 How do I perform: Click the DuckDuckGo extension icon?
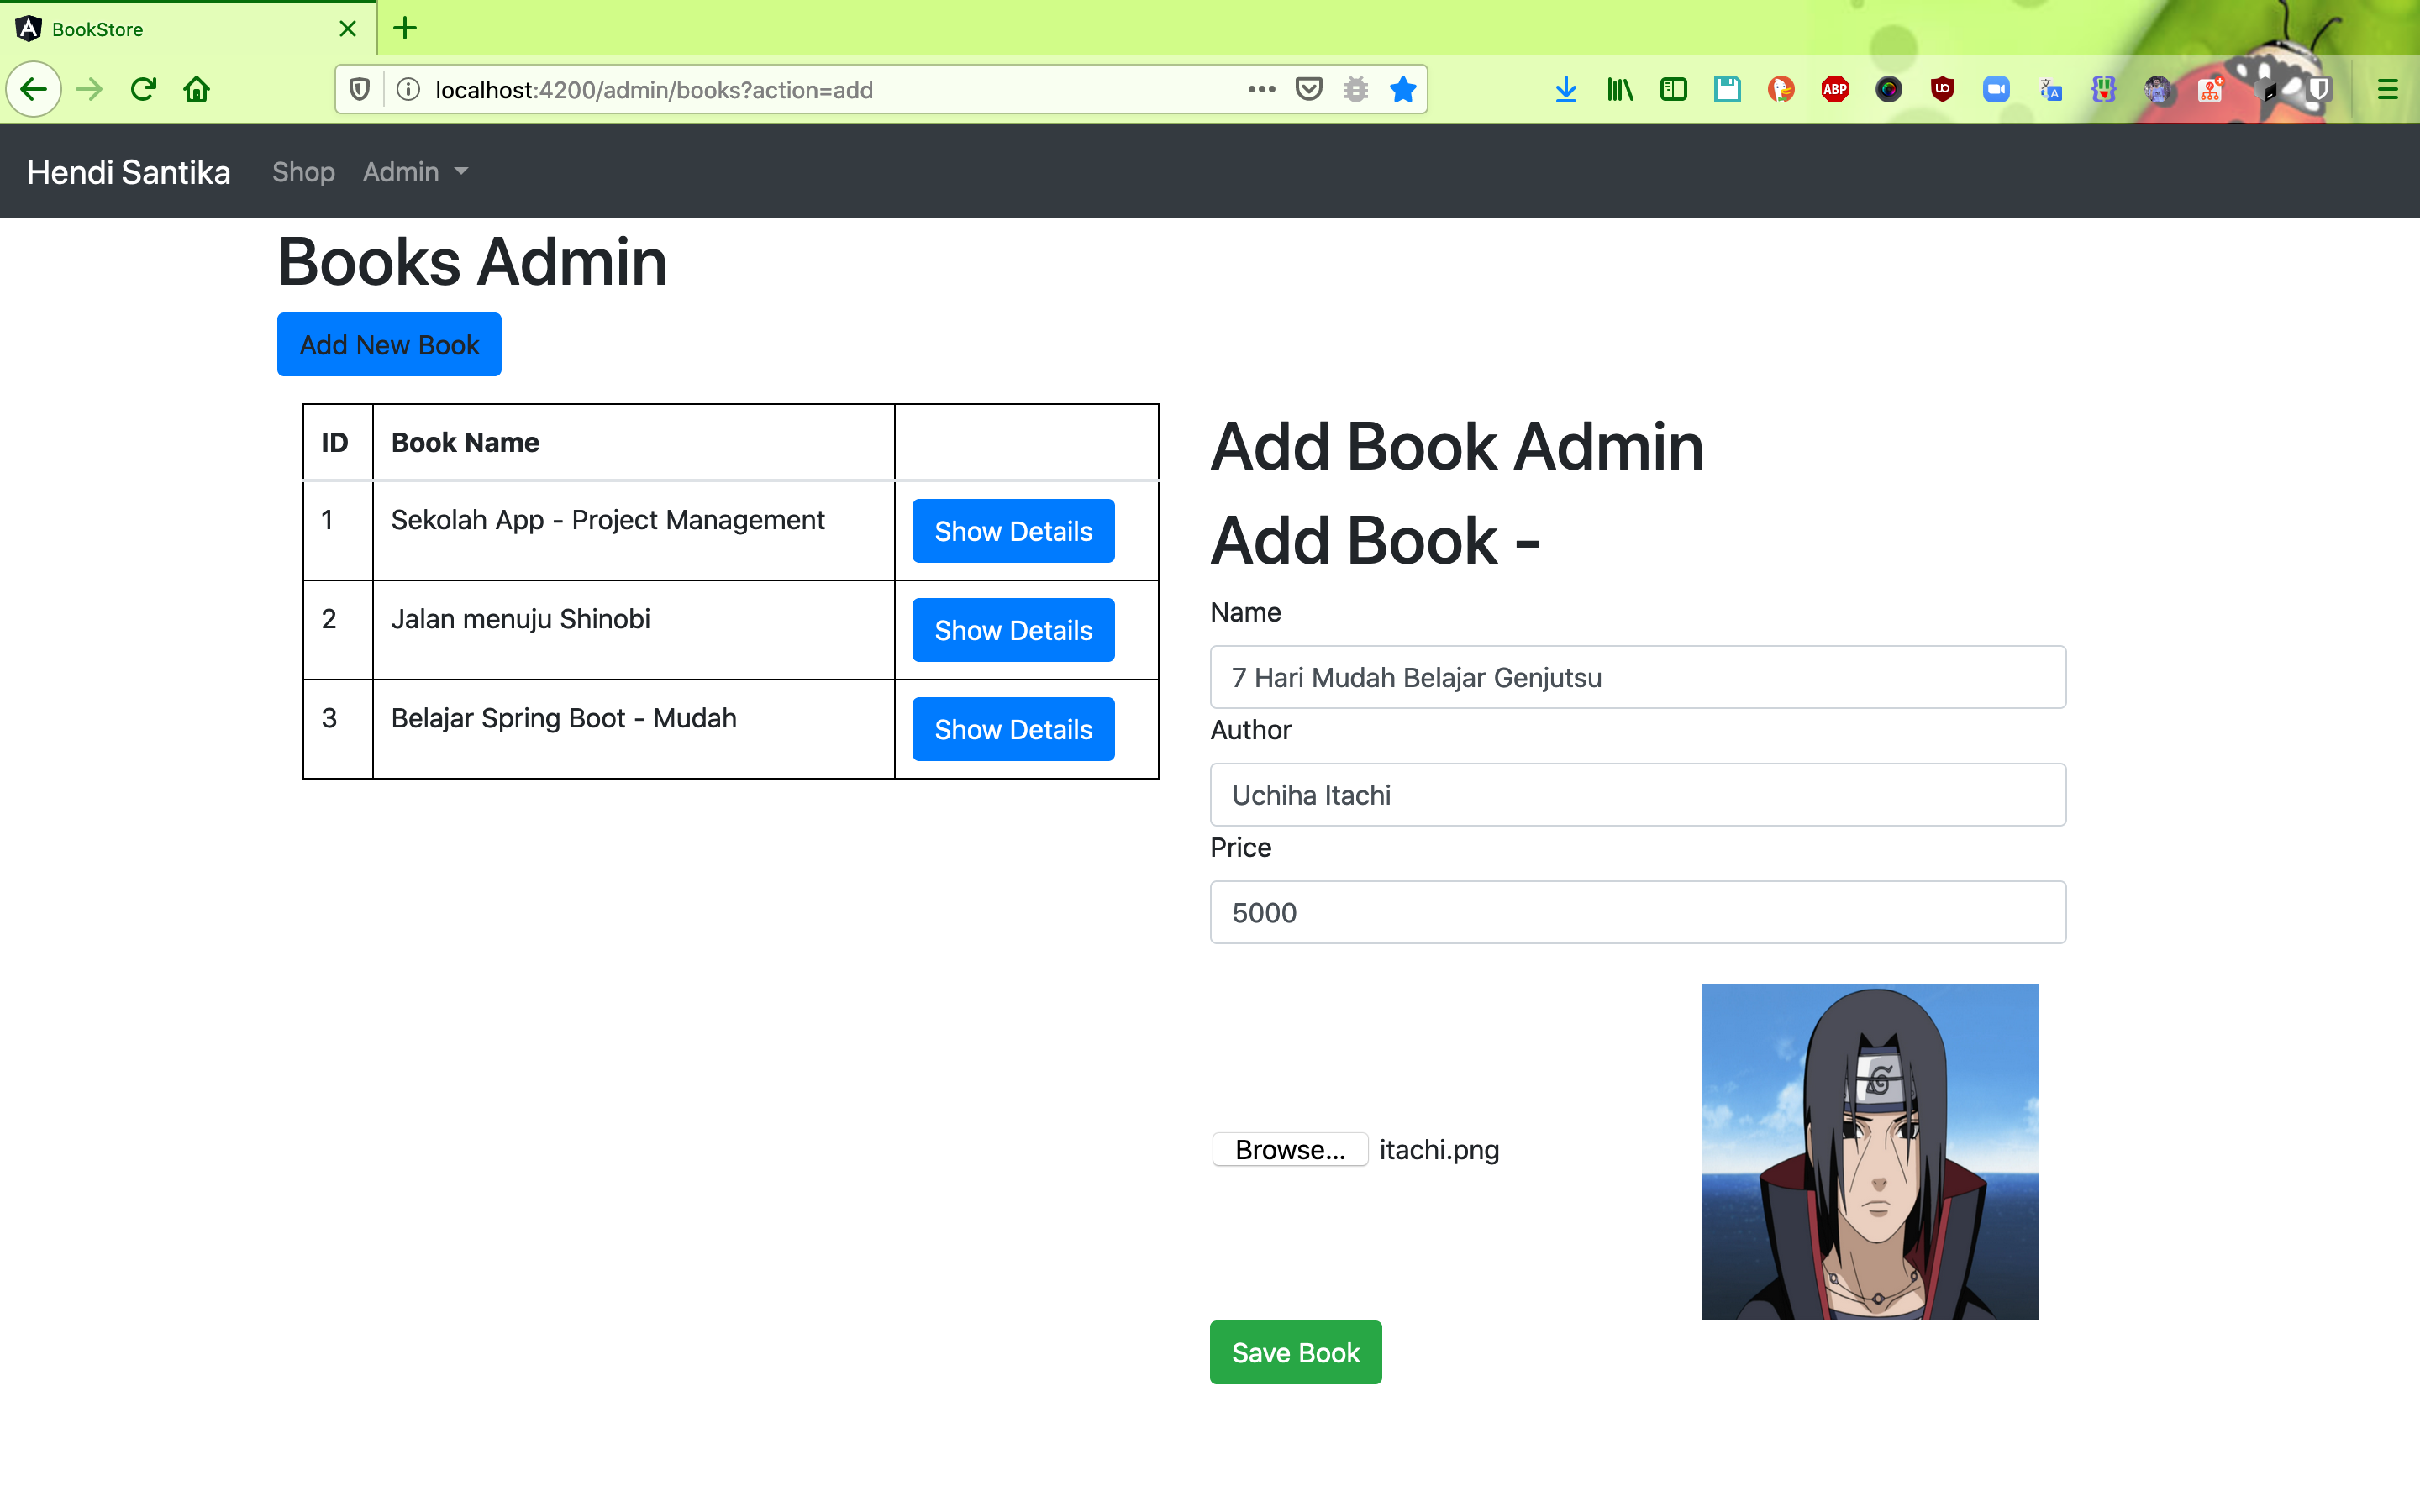1781,90
